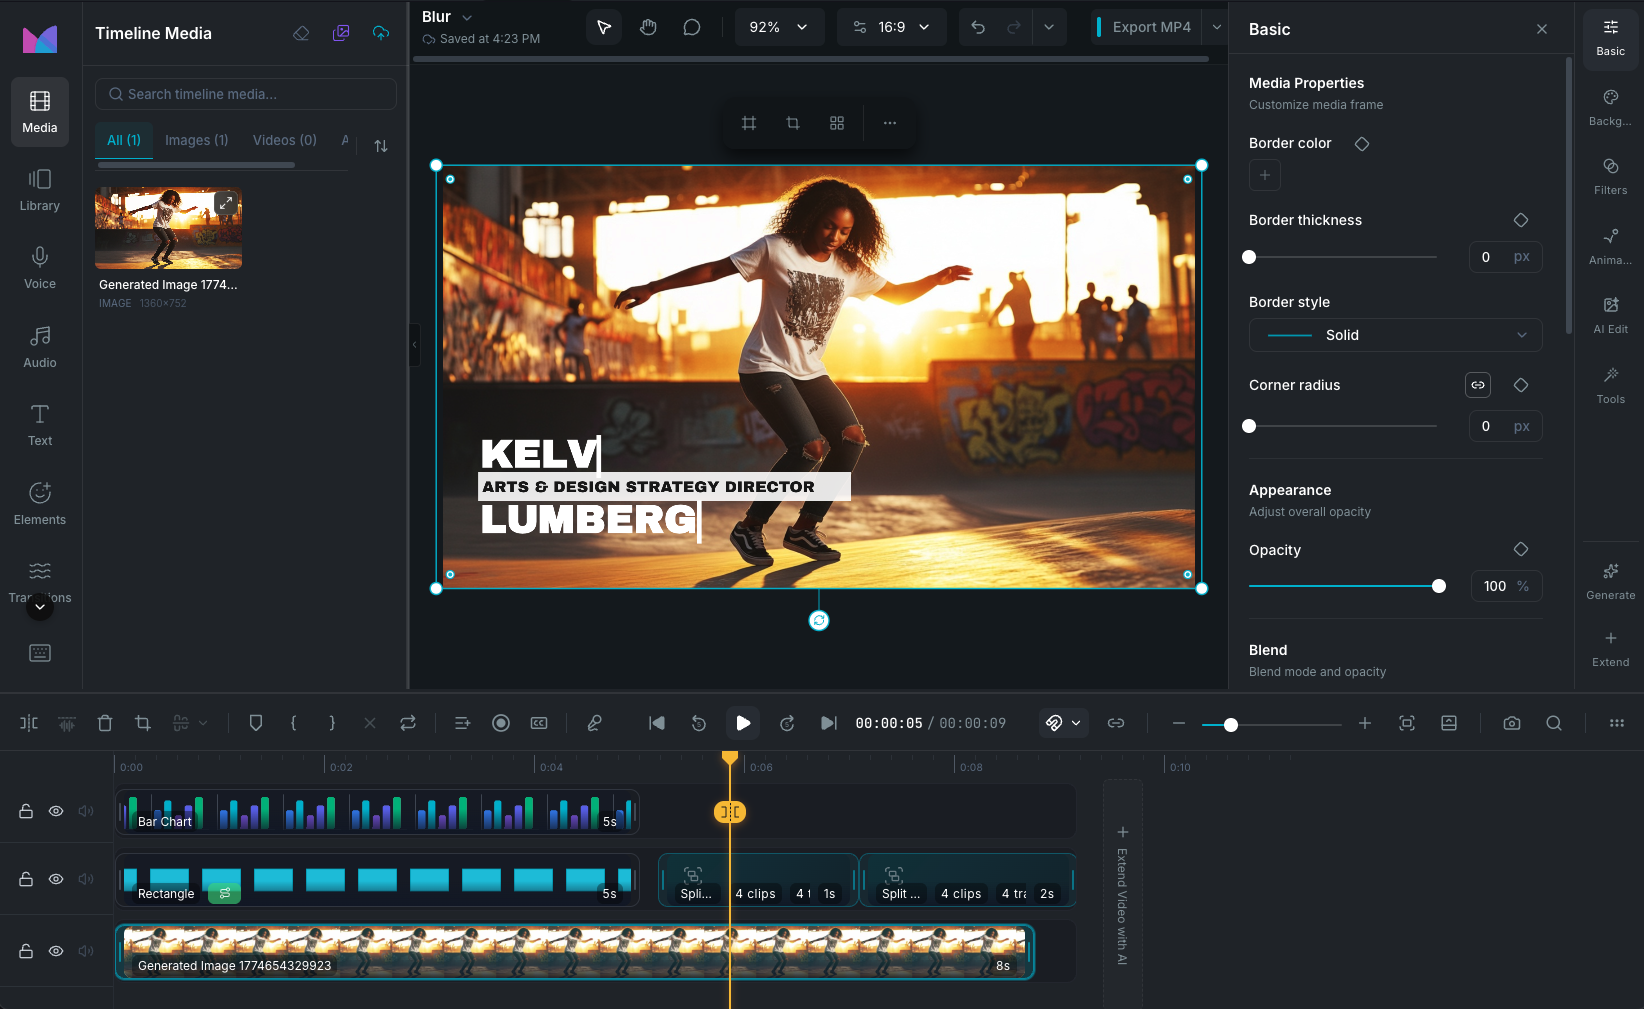Switch to the Images tab in Timeline Media
This screenshot has height=1009, width=1644.
(x=196, y=140)
